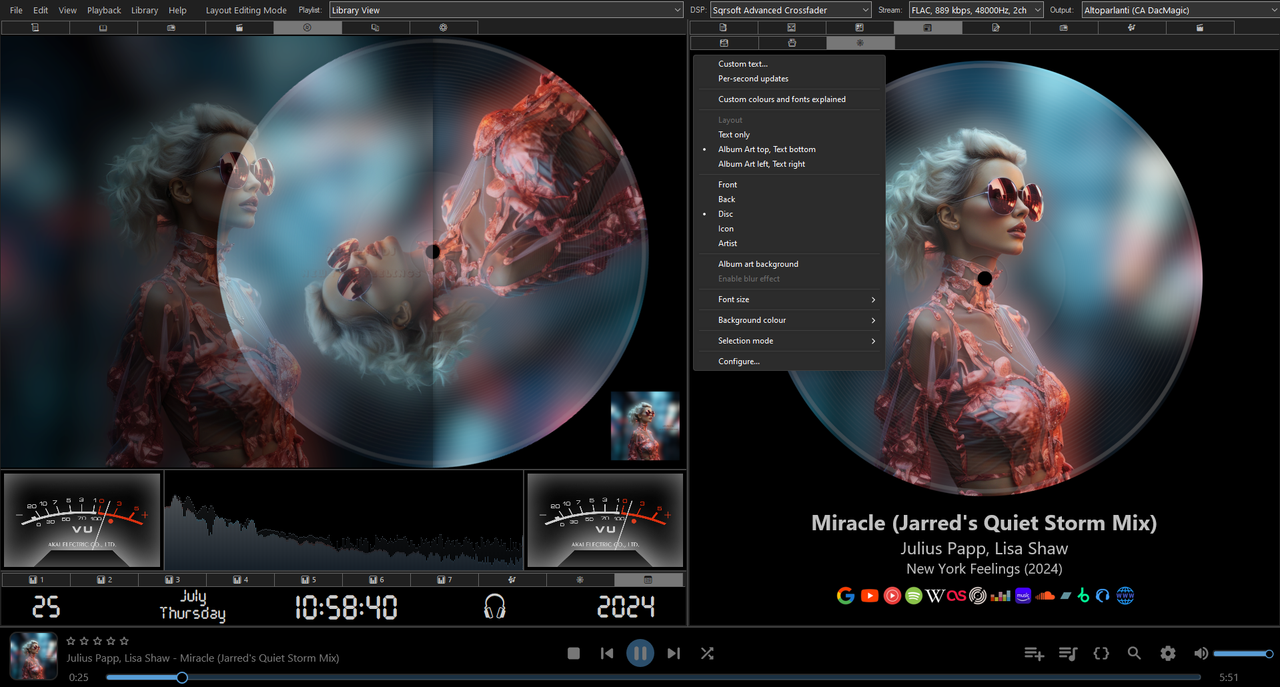Open search with magnifier icon
Screen dimensions: 1280x687
point(1134,653)
